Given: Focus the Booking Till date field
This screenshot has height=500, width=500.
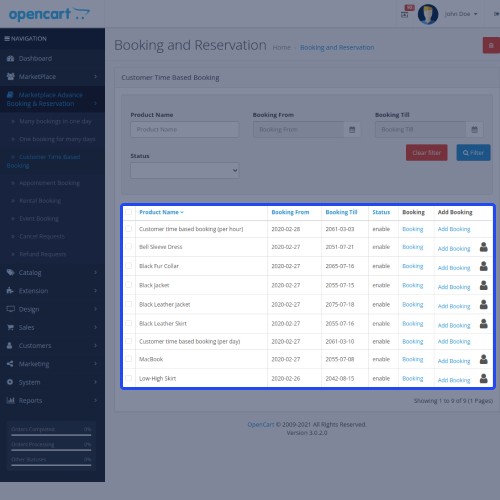Looking at the screenshot, I should coord(421,129).
